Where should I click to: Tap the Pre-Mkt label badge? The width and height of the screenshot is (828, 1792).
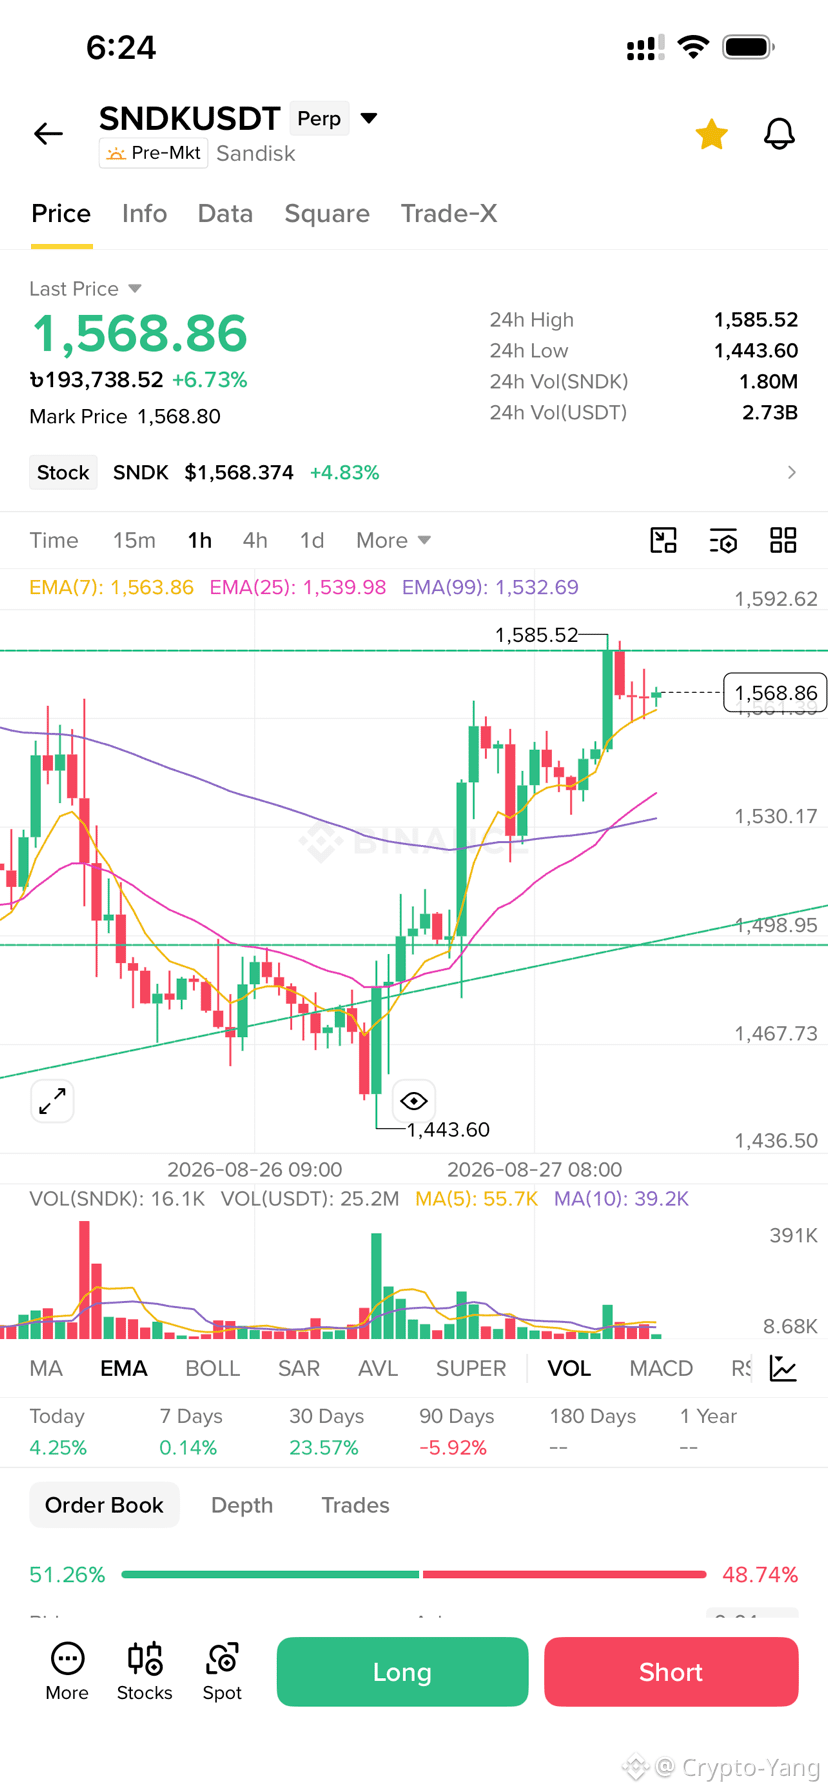click(153, 153)
